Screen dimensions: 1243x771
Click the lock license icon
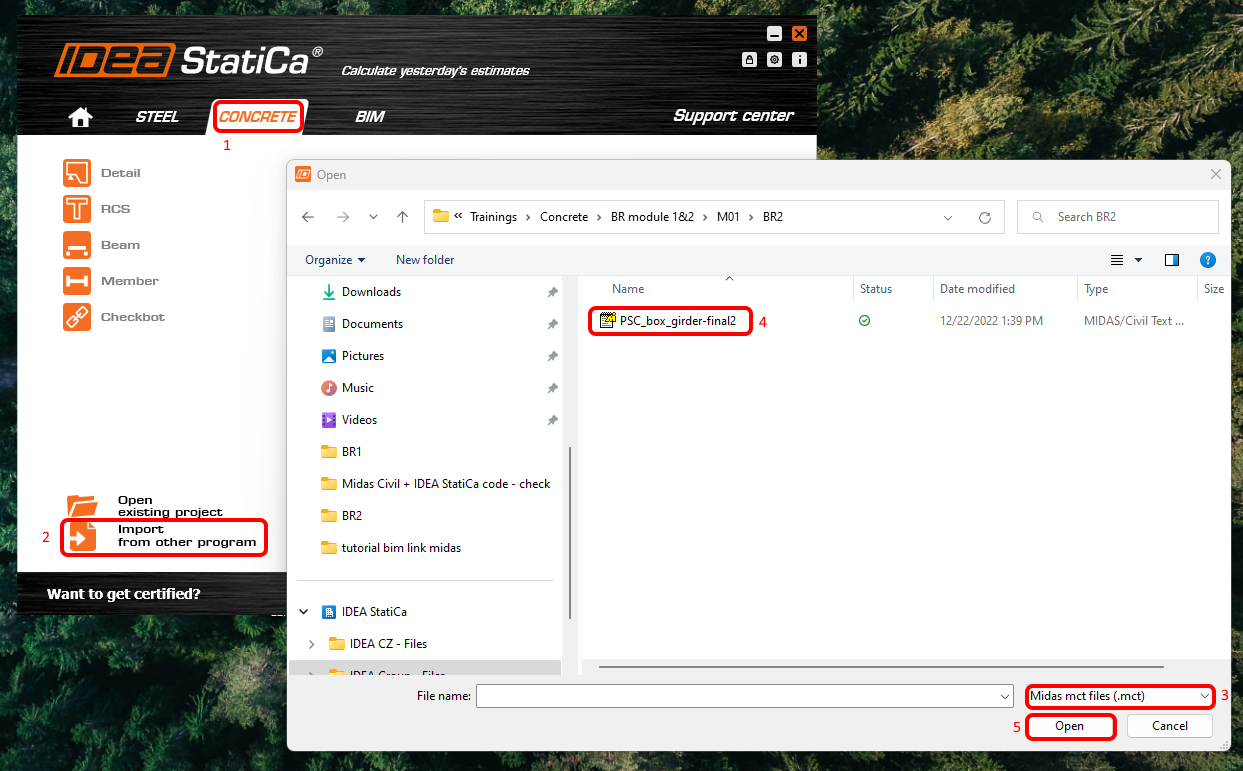[749, 60]
